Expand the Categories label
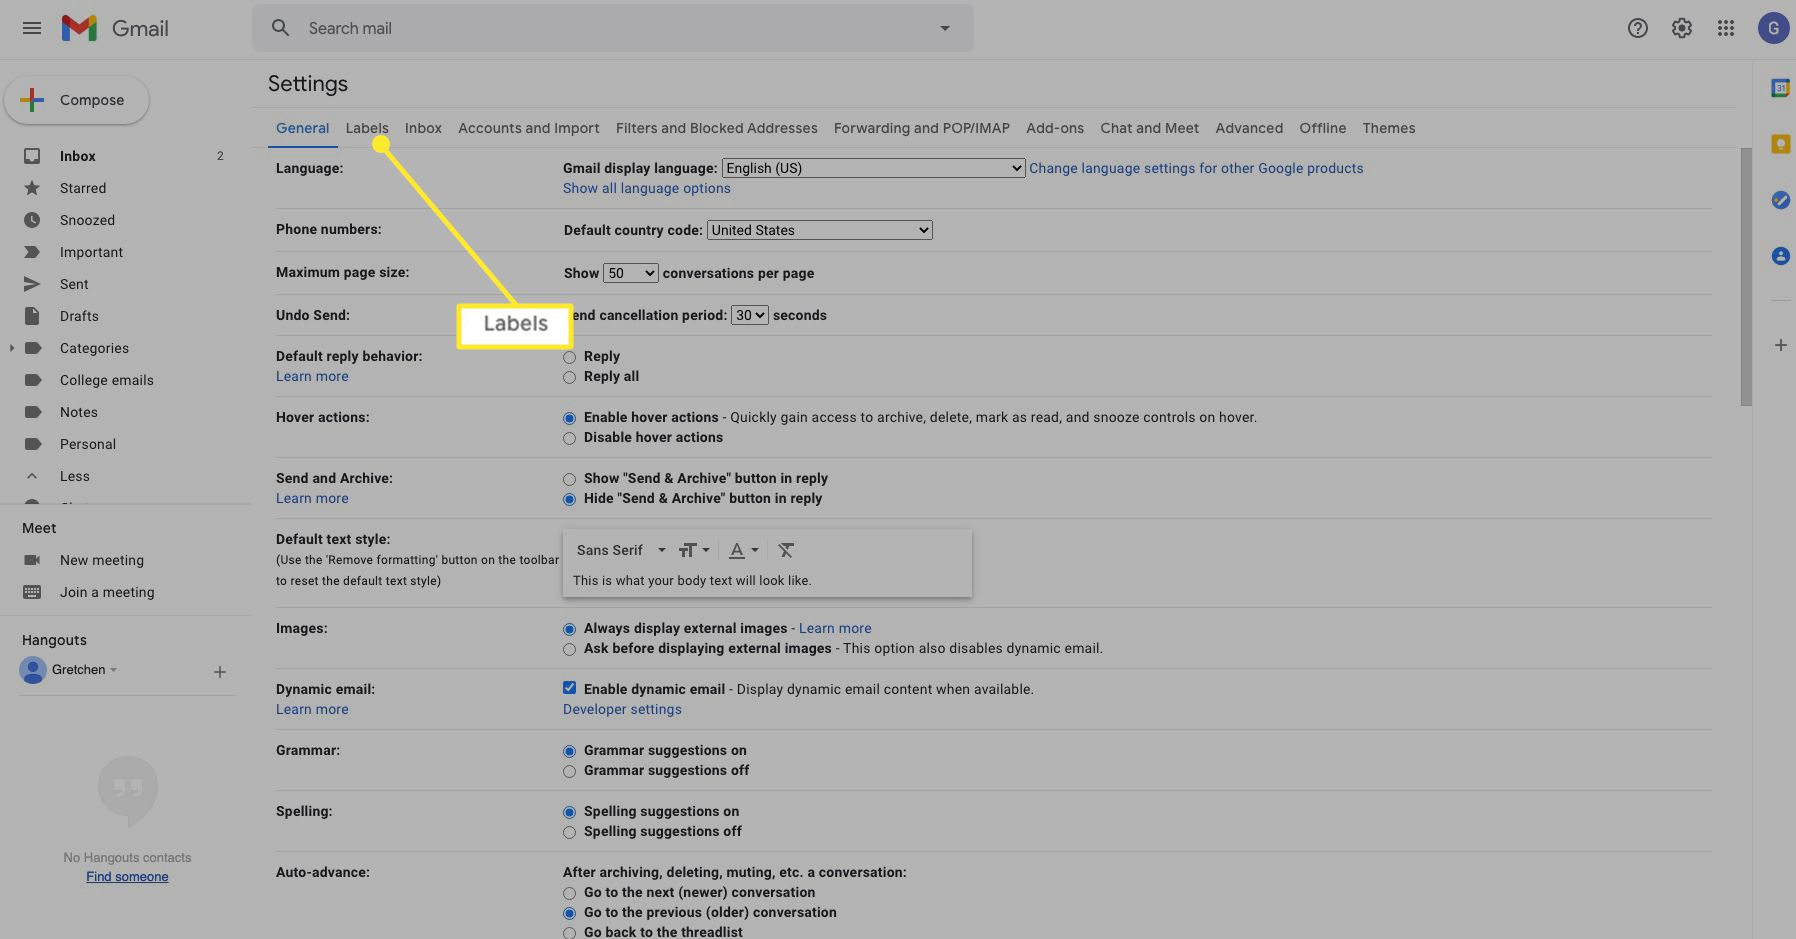1796x939 pixels. [11, 348]
